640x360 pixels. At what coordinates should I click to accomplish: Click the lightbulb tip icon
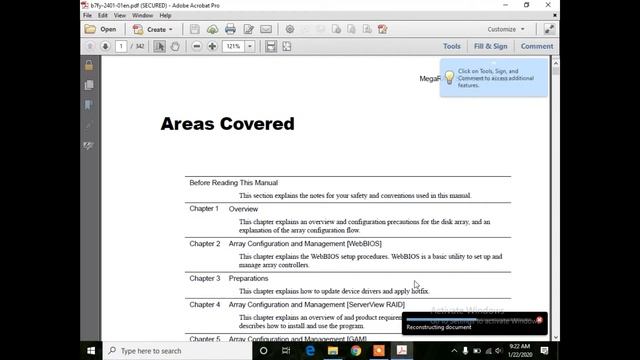(449, 77)
